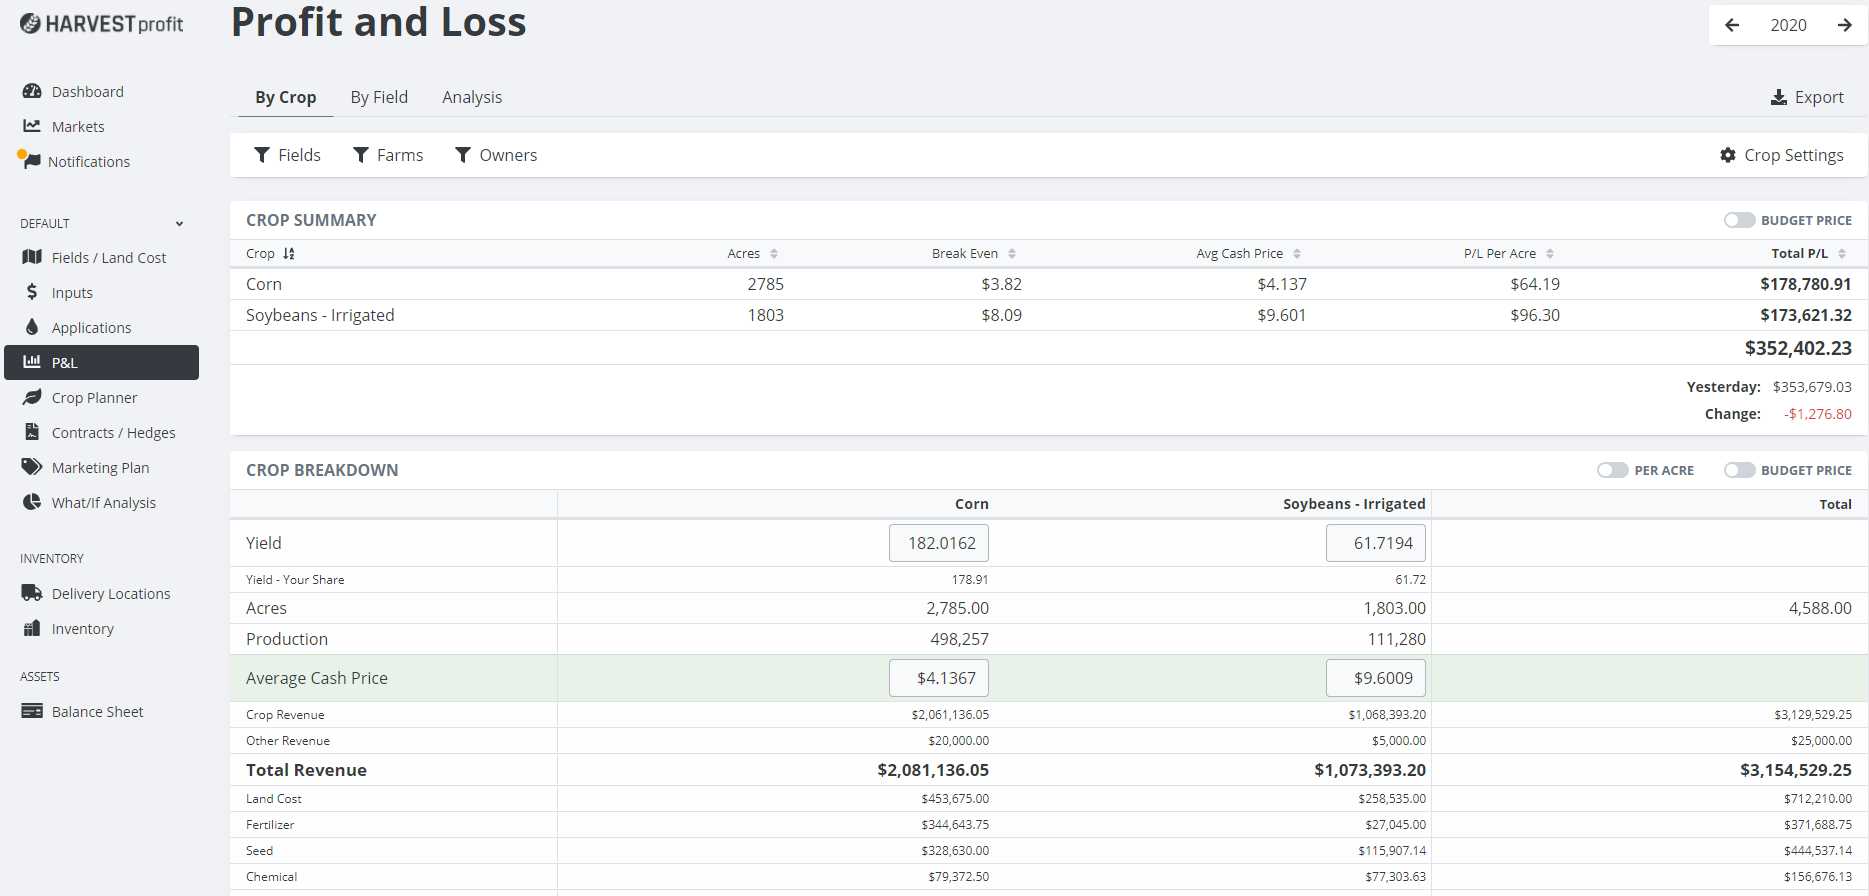Viewport: 1869px width, 896px height.
Task: Click the Export download icon
Action: (x=1779, y=97)
